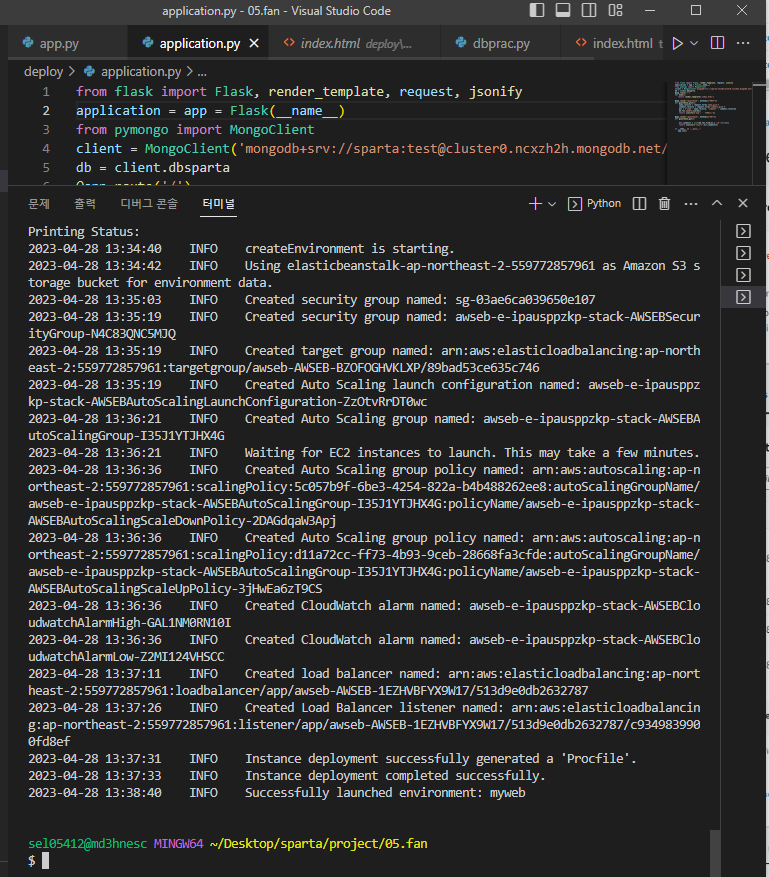Minimize the VS Code window
The height and width of the screenshot is (877, 769).
(x=650, y=10)
